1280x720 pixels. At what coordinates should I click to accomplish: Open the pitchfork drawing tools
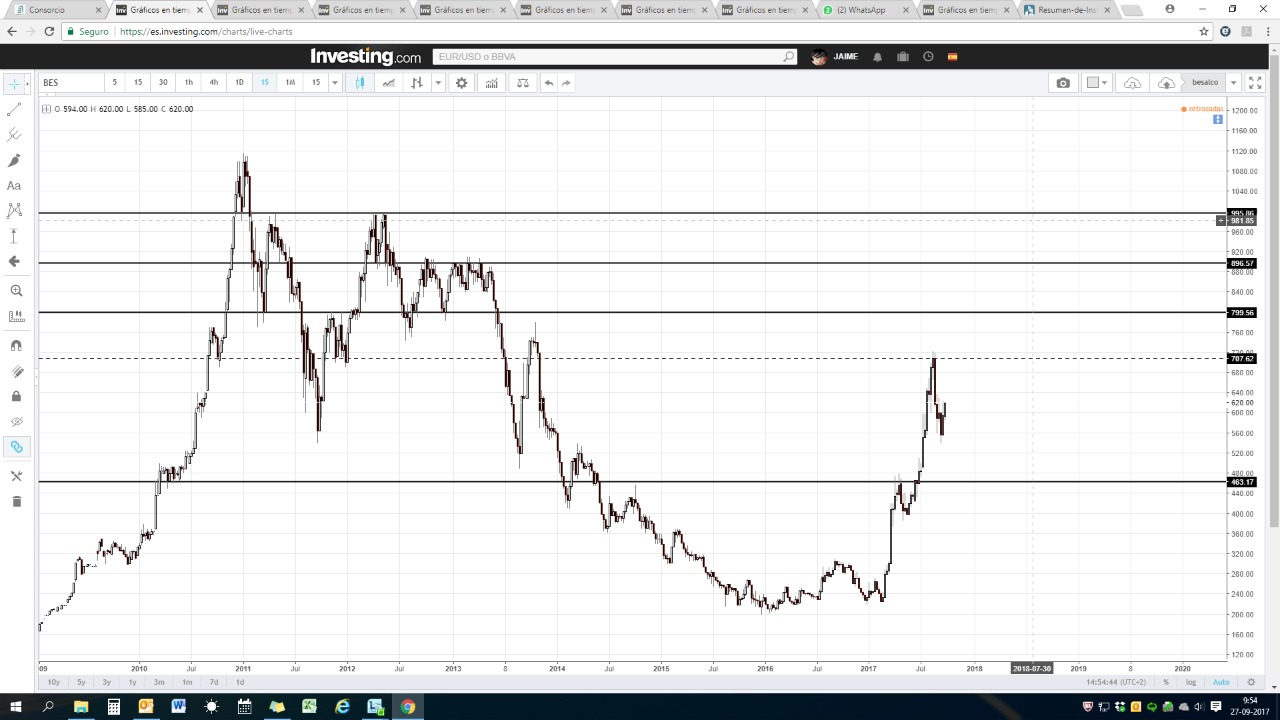(x=14, y=134)
